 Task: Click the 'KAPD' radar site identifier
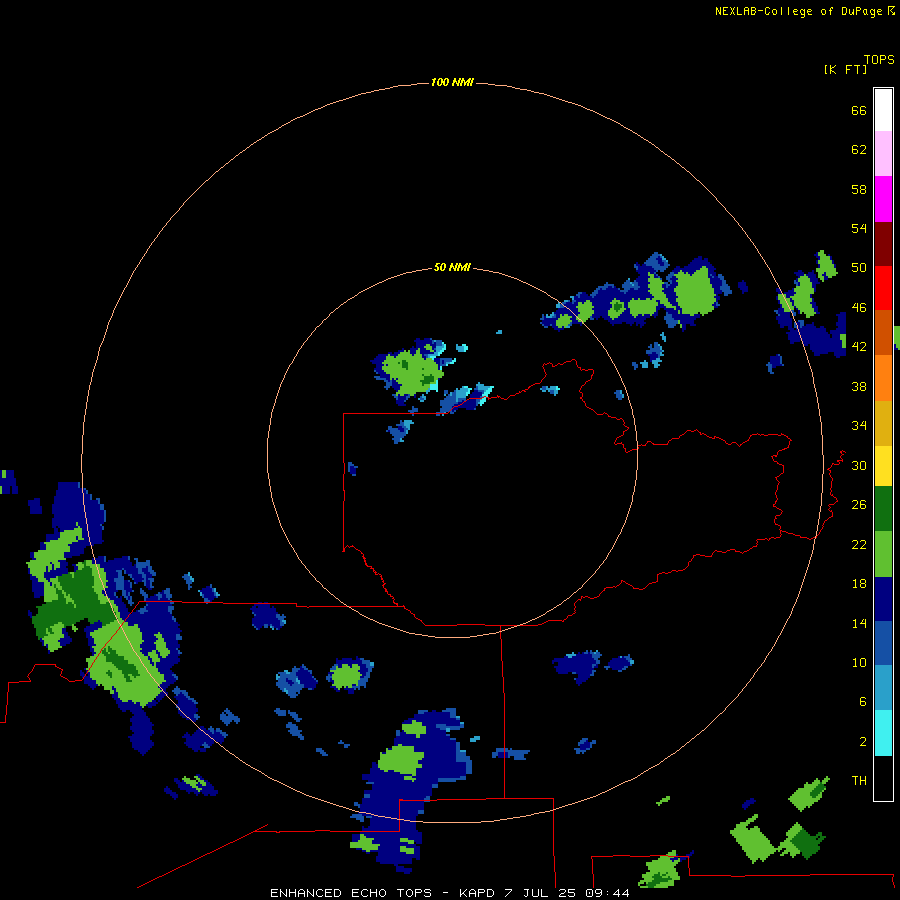pos(478,893)
